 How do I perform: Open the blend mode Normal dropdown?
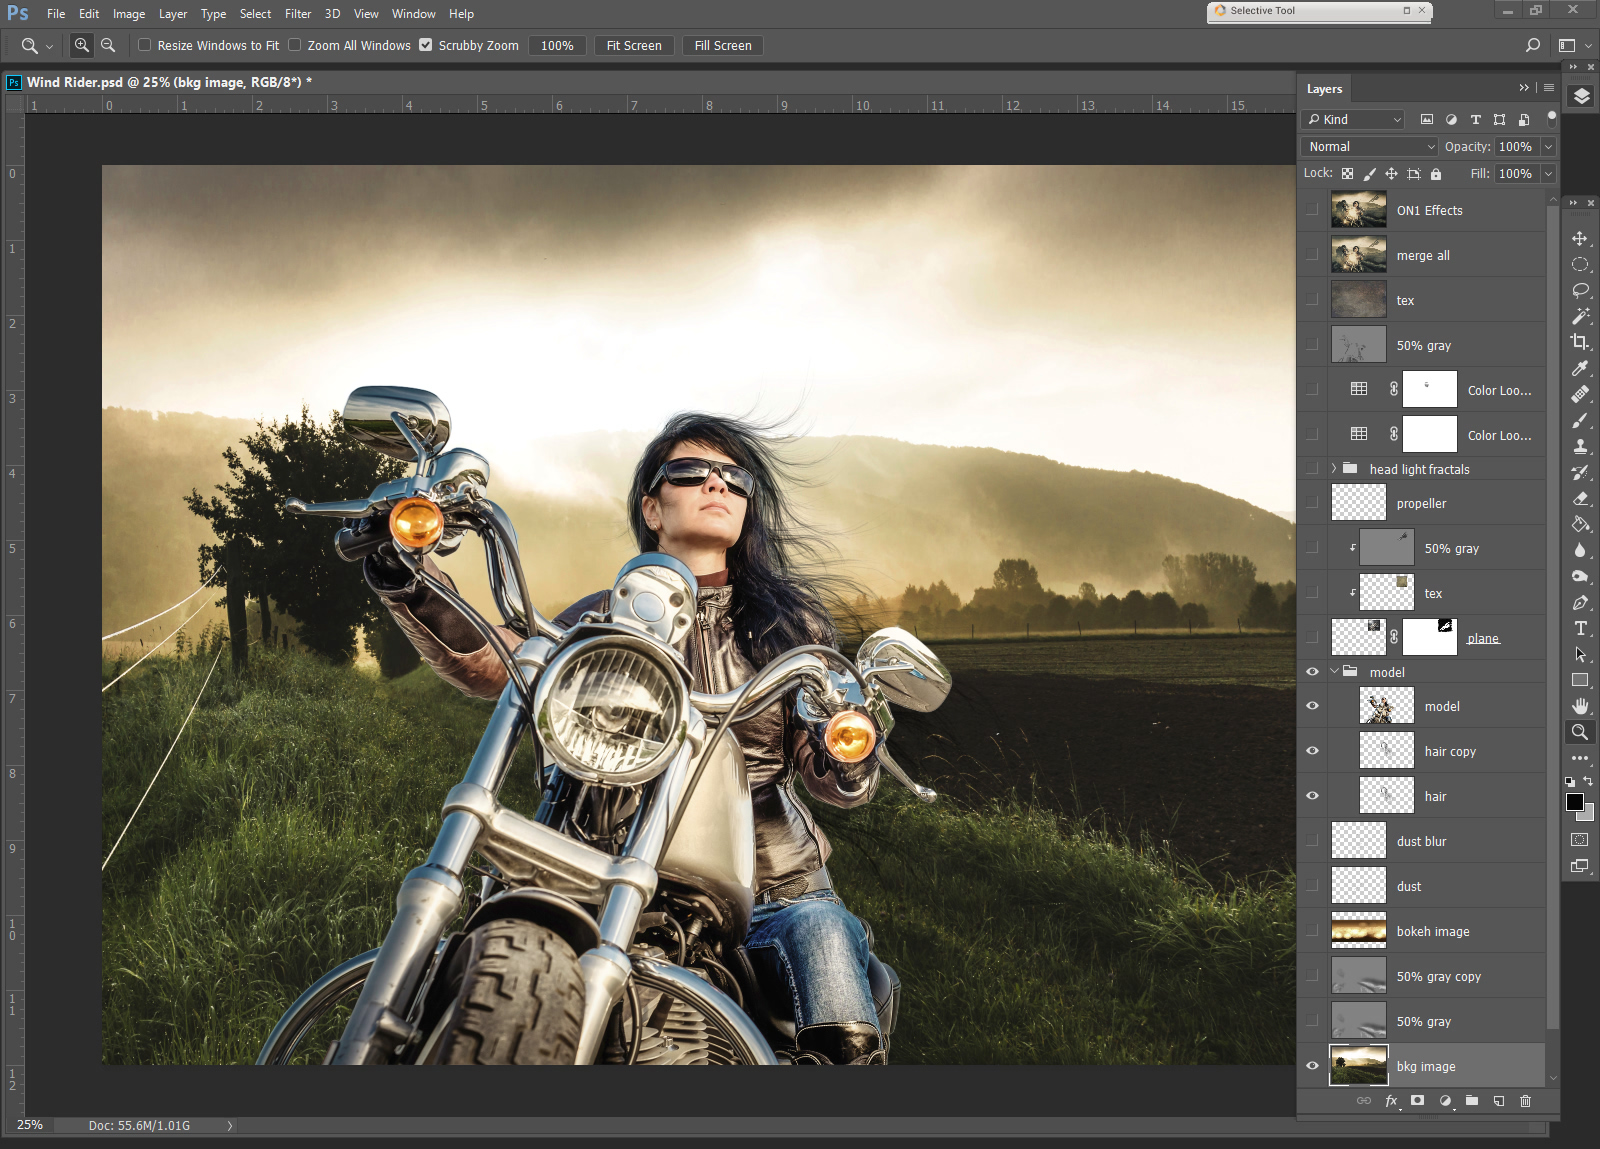point(1370,147)
